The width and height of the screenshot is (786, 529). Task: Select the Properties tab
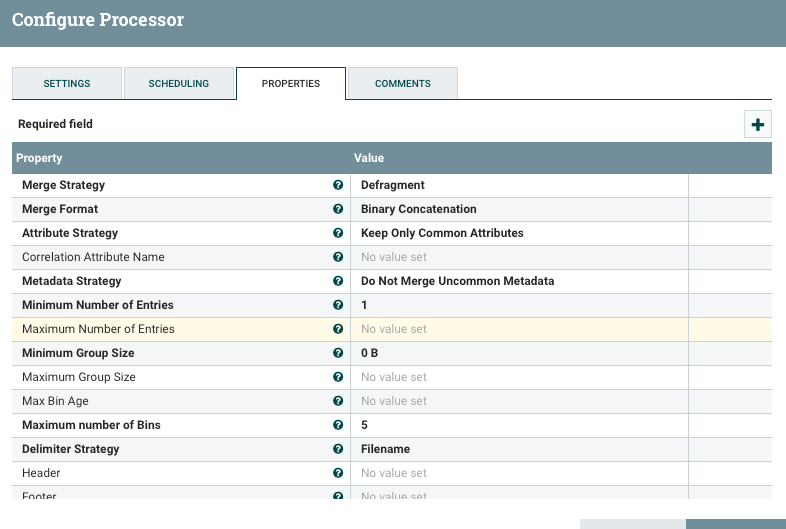tap(291, 84)
